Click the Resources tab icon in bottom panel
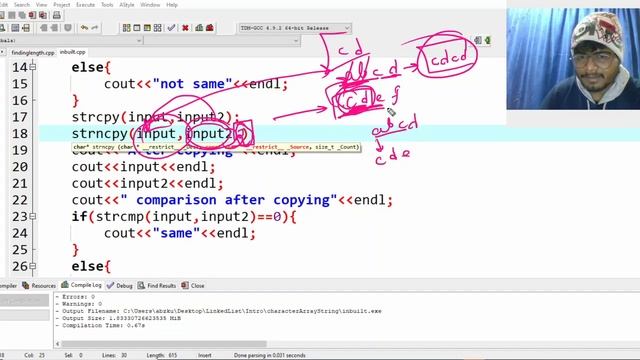This screenshot has height=360, width=640. pyautogui.click(x=26, y=285)
